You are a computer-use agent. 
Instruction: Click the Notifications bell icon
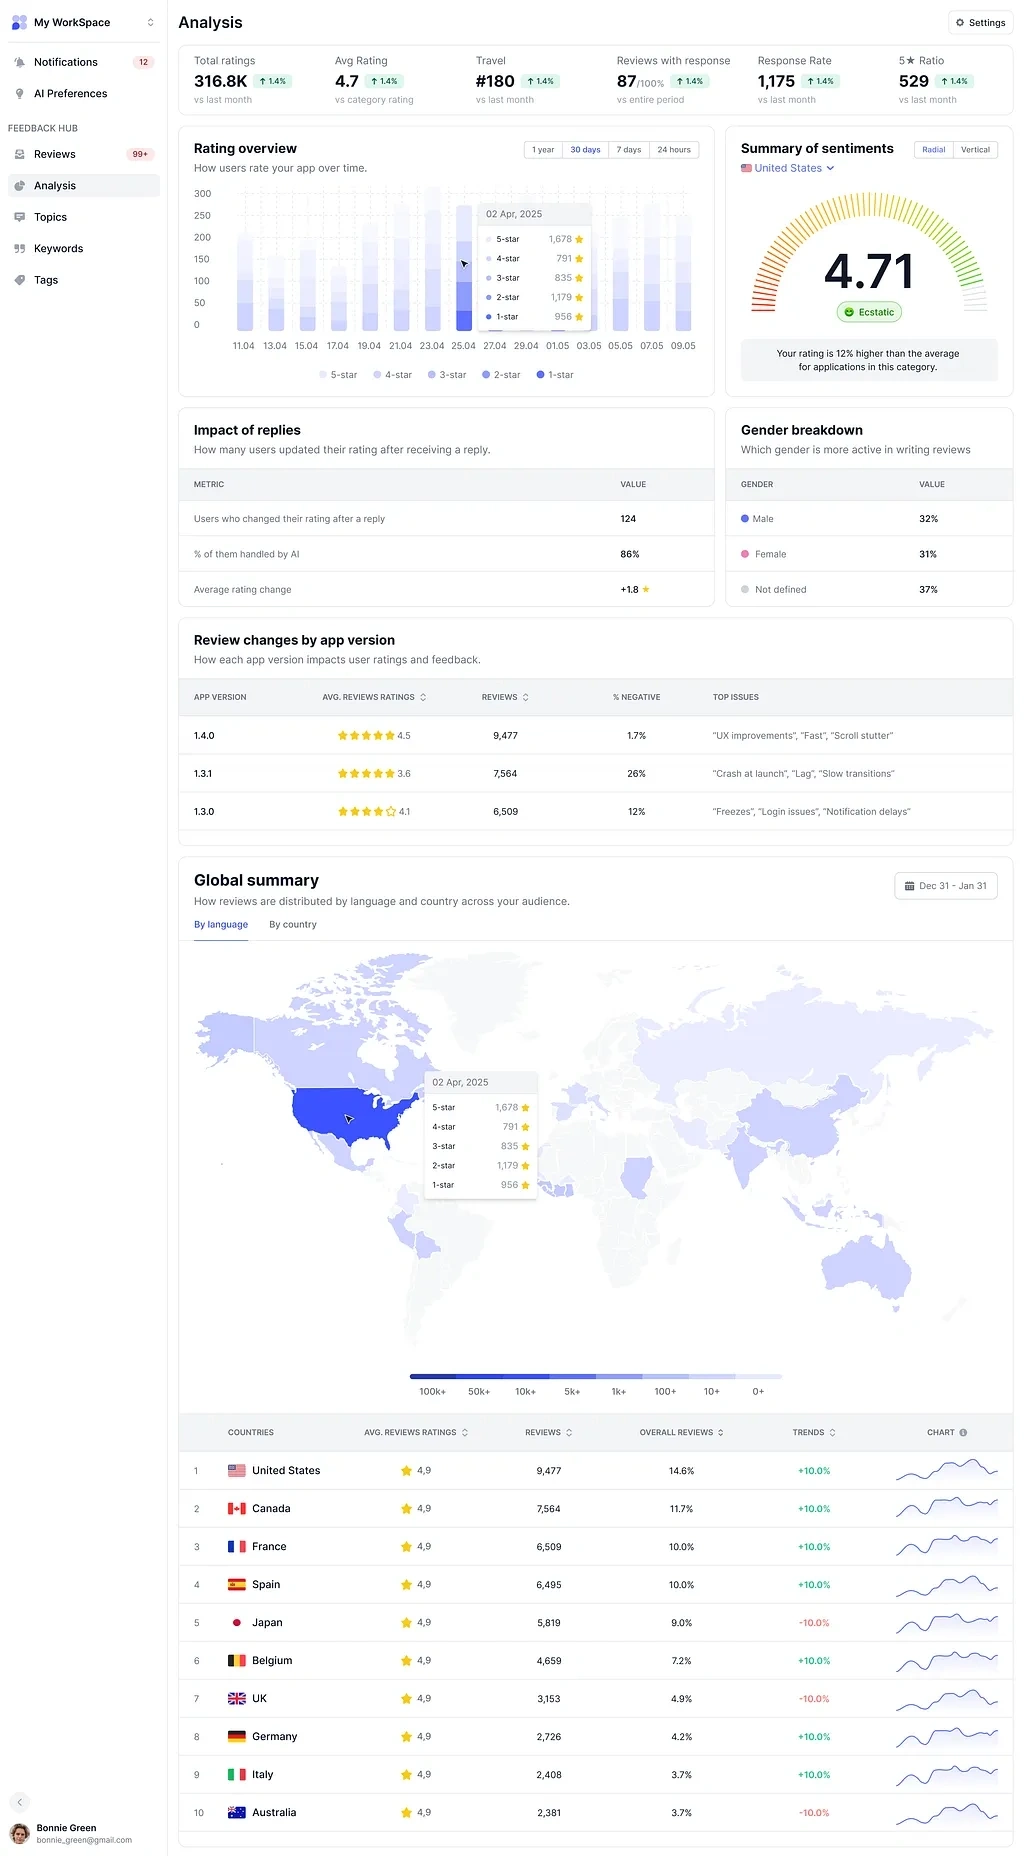click(20, 62)
